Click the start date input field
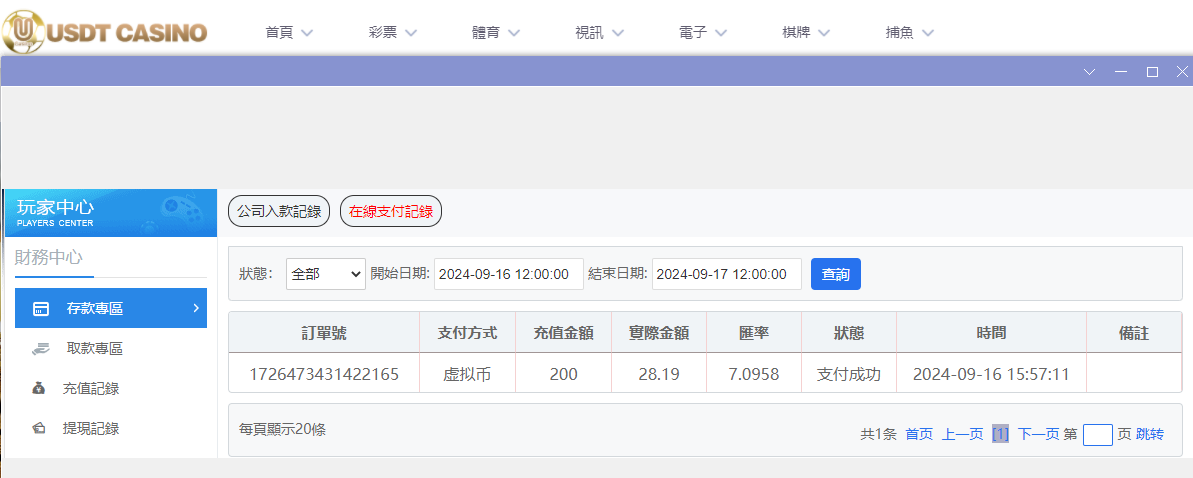Screen dimensions: 1193x478 point(508,274)
